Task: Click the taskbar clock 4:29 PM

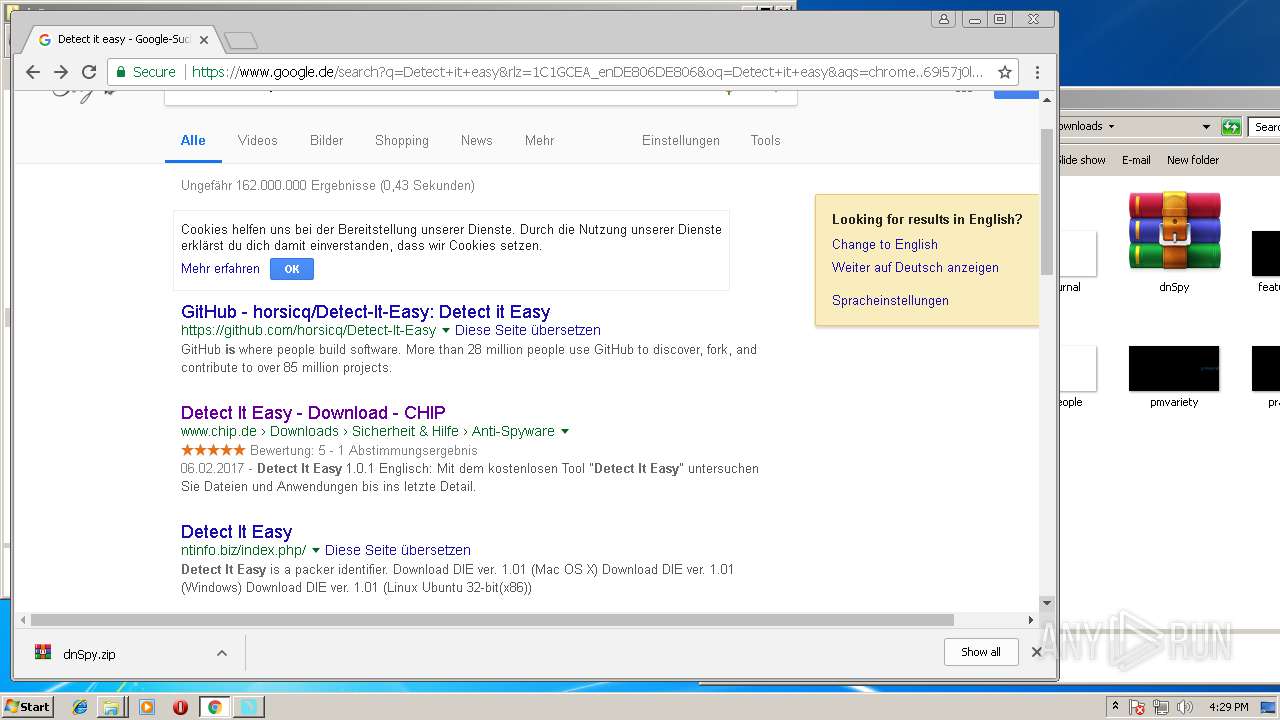Action: coord(1228,707)
